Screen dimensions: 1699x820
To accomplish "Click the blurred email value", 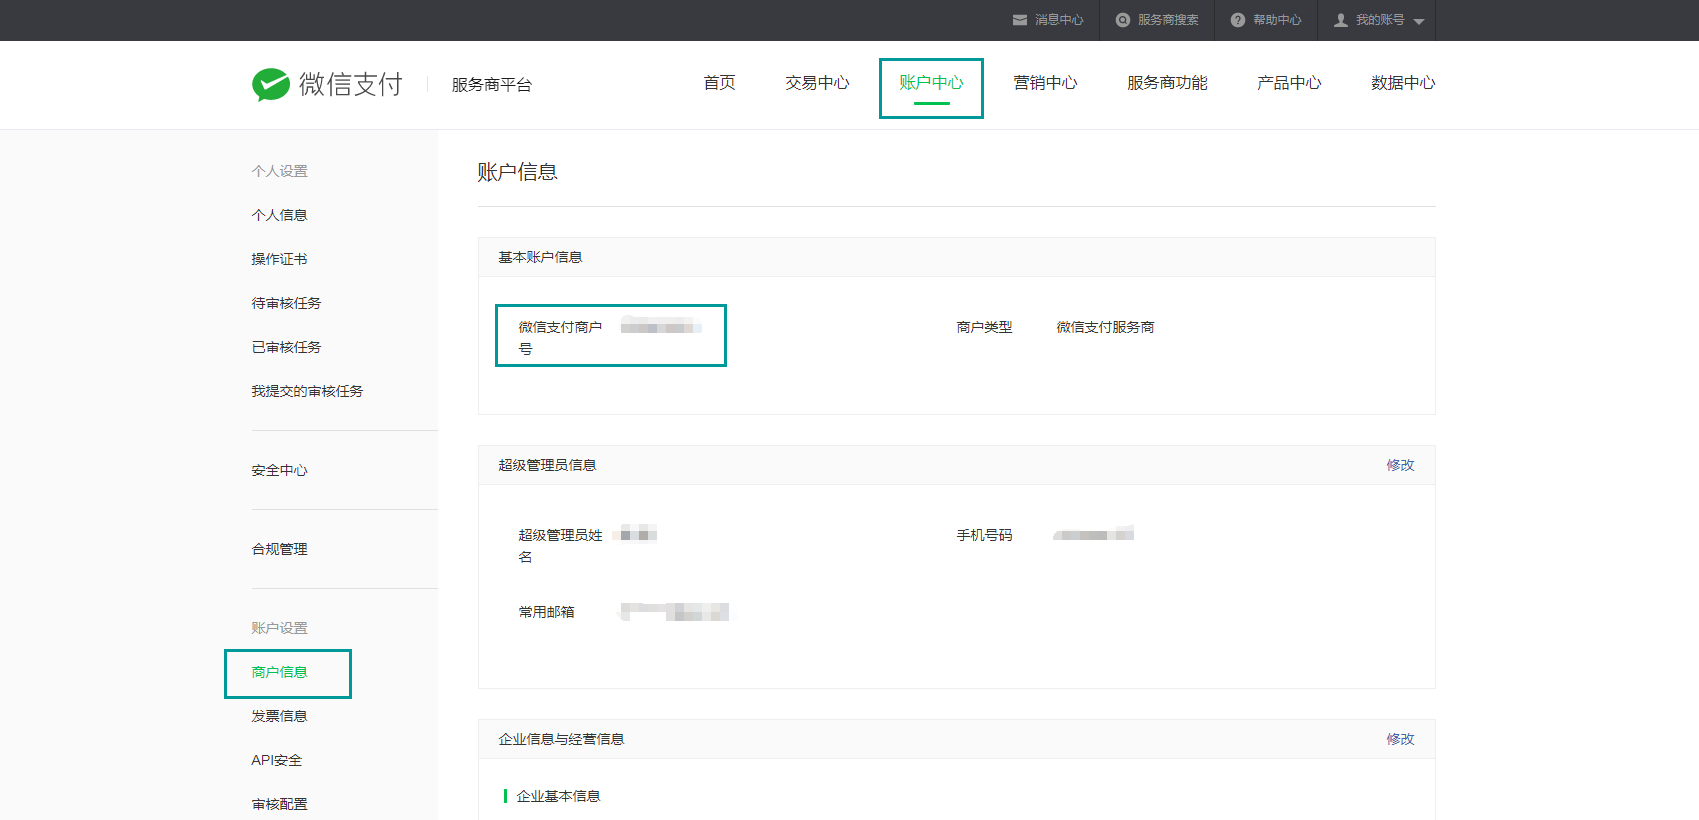I will 674,612.
